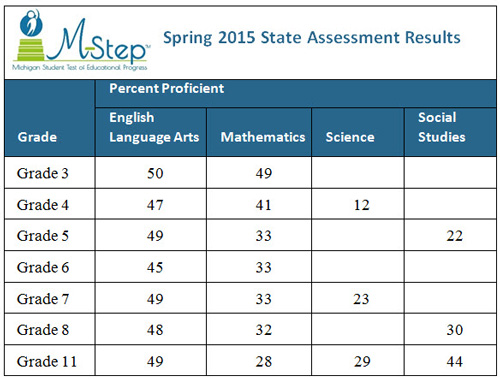Viewport: 500px width, 379px height.
Task: Click the Grade 3 ELA value 50
Action: tap(155, 173)
